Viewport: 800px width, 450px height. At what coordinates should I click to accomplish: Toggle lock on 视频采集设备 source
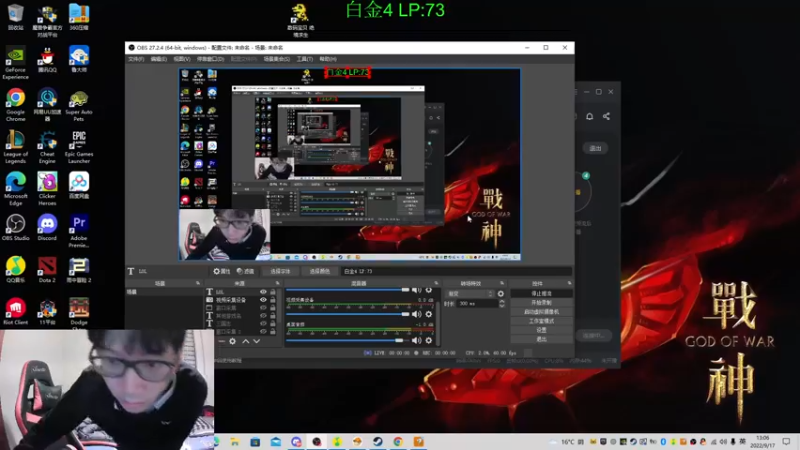273,300
